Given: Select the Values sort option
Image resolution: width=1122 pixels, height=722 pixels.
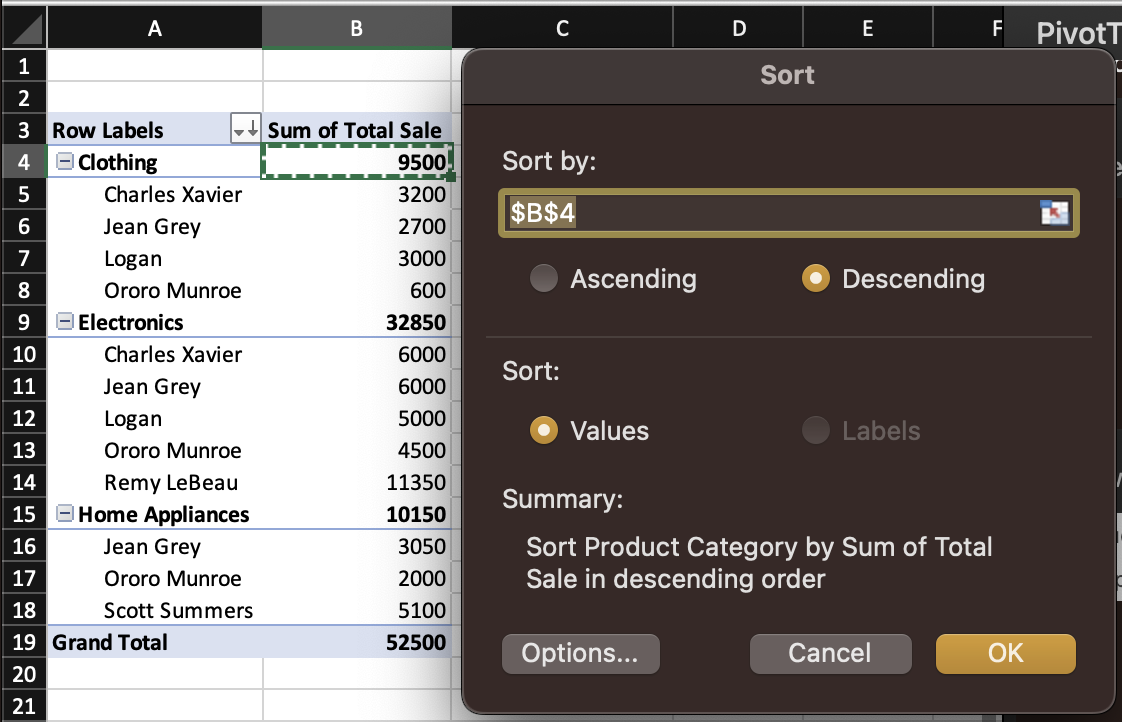Looking at the screenshot, I should (544, 431).
